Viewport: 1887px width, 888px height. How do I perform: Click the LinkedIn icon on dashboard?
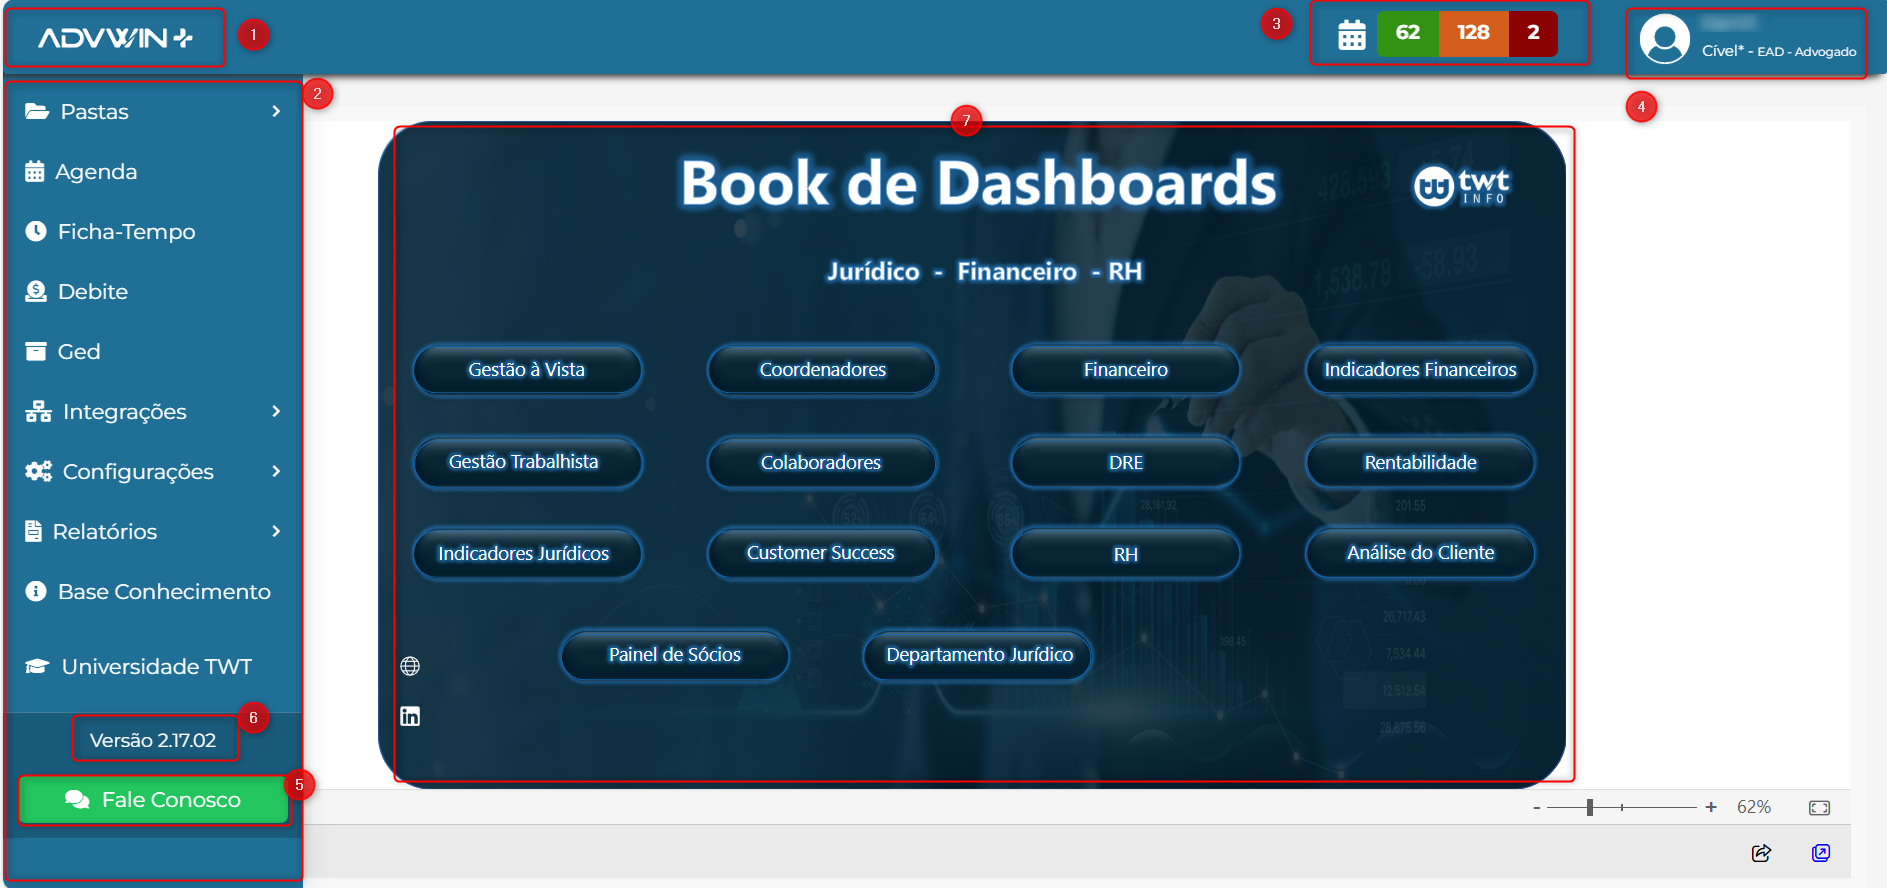pos(410,716)
